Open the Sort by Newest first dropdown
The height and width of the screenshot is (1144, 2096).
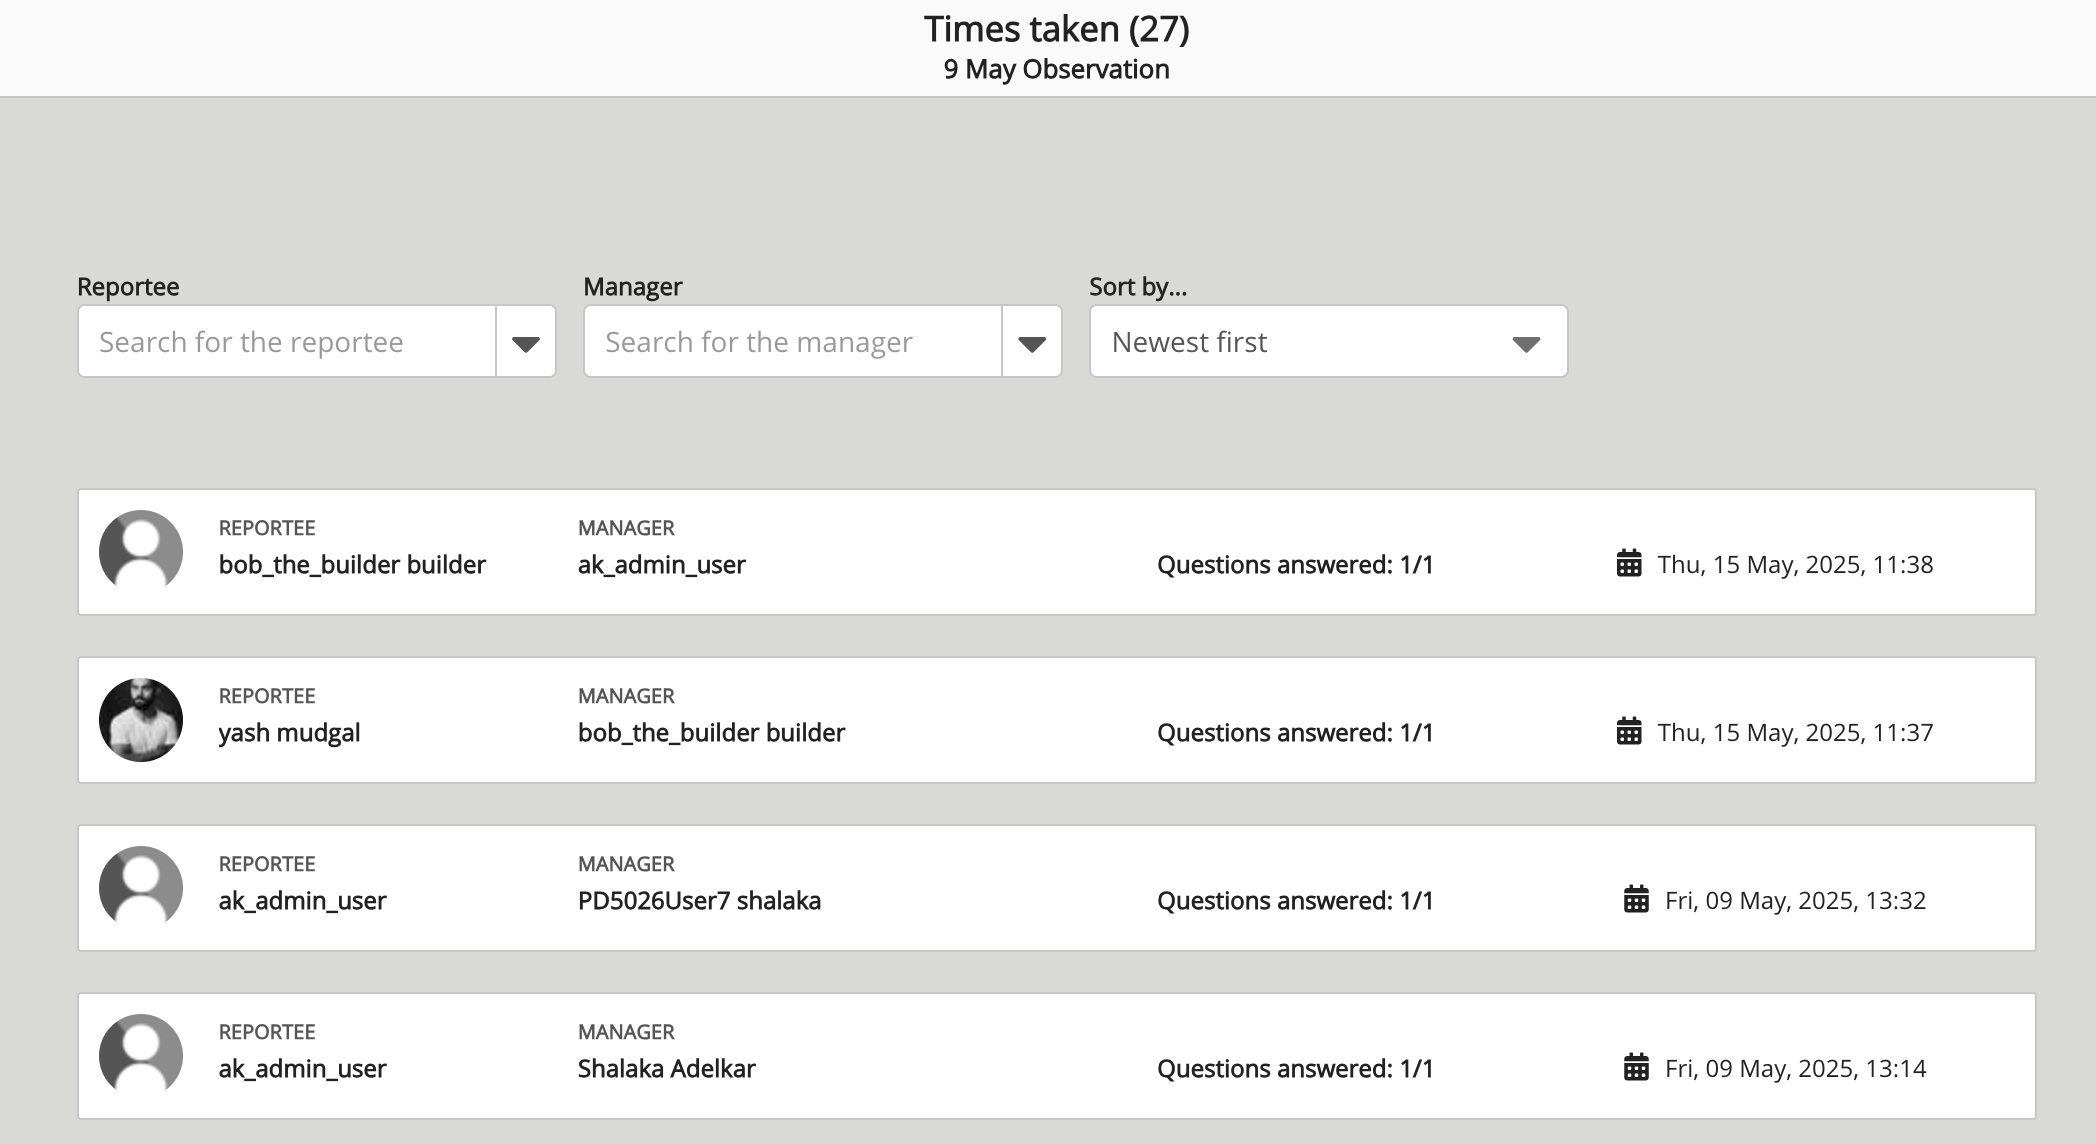pos(1328,342)
